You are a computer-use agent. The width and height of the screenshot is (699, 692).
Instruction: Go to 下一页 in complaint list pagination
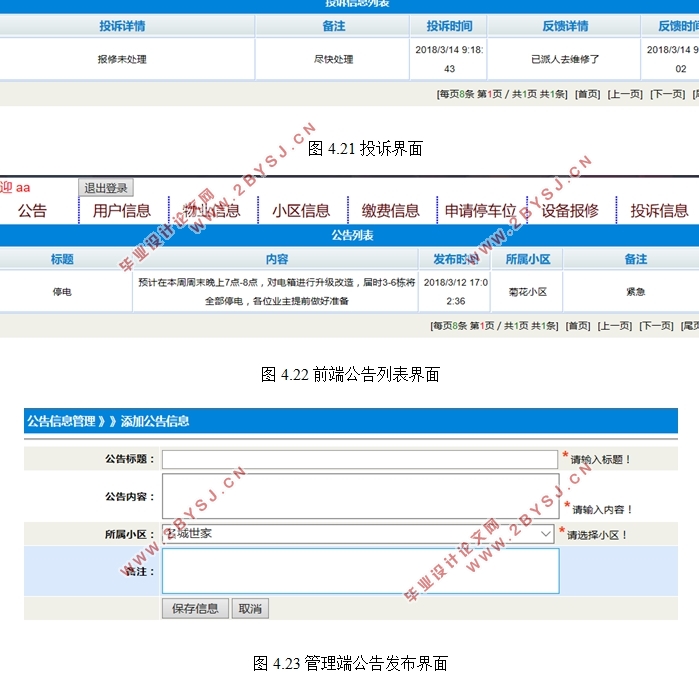667,94
